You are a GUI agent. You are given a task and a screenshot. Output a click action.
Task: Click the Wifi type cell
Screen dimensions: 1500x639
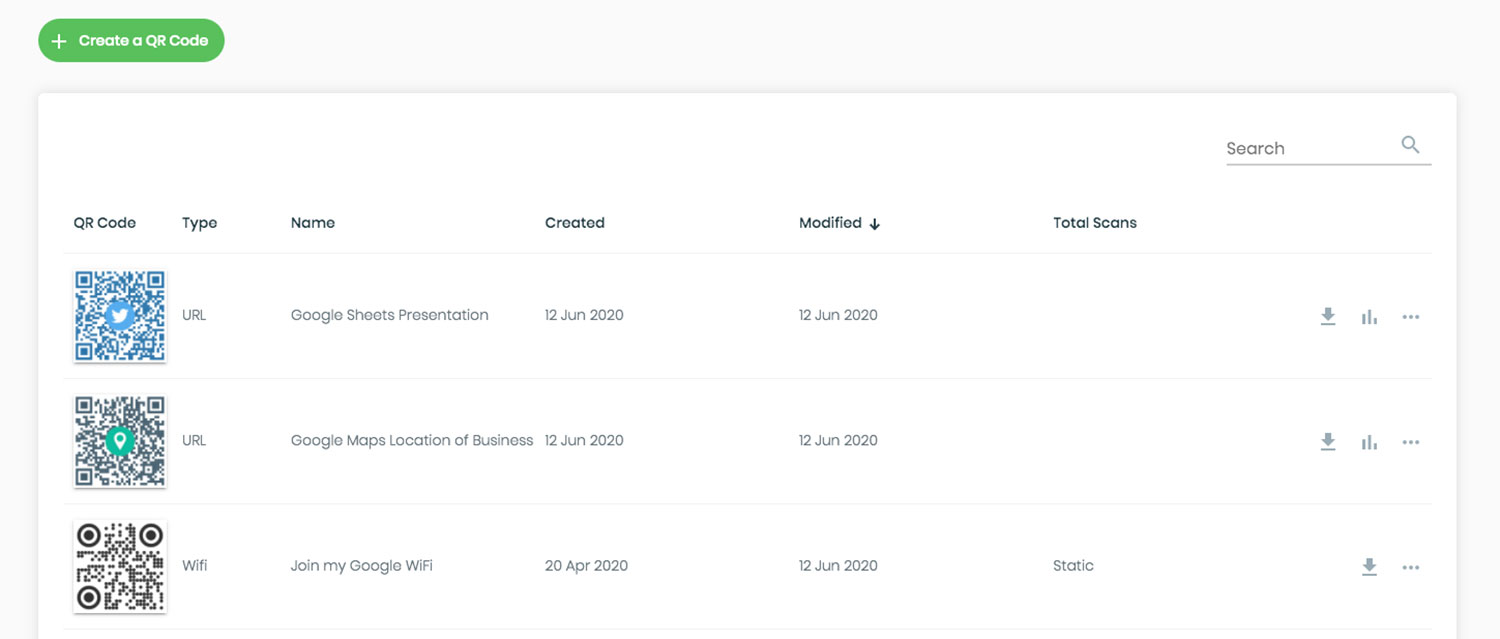click(195, 565)
